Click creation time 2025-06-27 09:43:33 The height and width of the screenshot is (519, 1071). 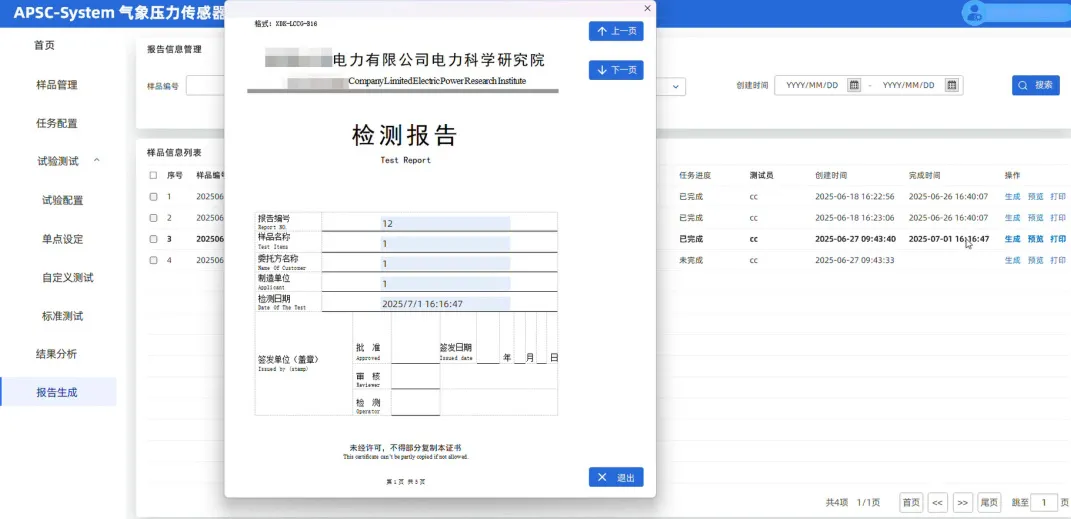[x=854, y=260]
